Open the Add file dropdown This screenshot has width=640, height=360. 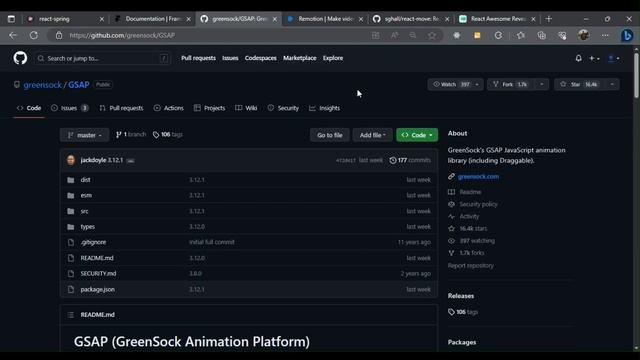pos(373,135)
